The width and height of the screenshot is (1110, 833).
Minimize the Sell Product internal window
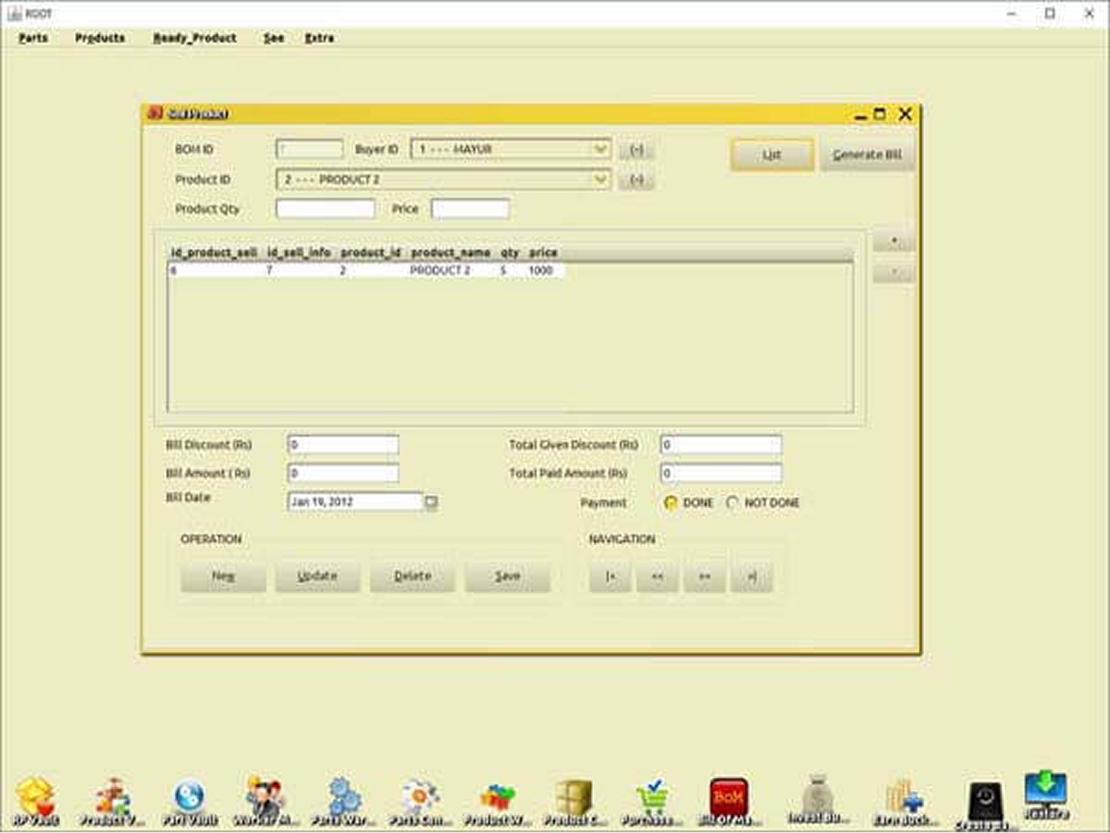[x=861, y=115]
